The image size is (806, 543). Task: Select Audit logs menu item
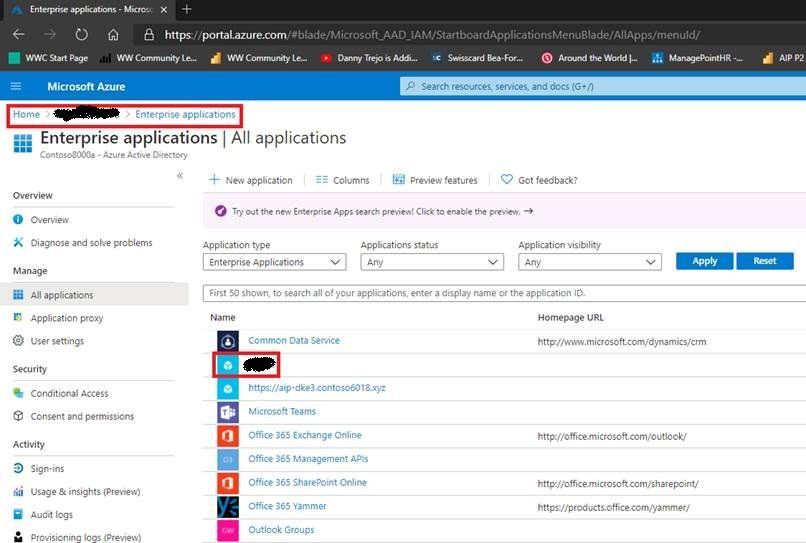[x=51, y=515]
